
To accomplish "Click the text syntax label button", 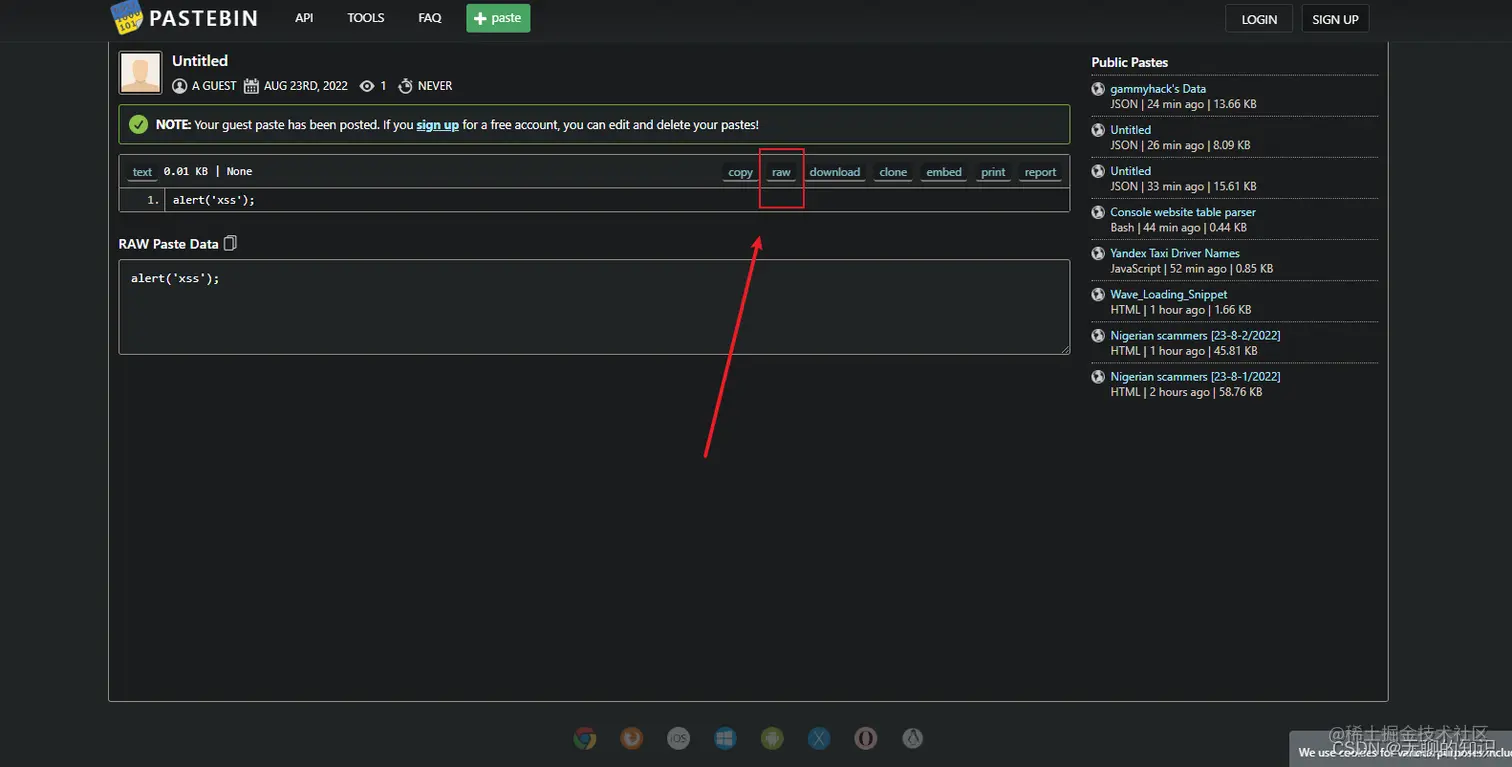I will (143, 172).
